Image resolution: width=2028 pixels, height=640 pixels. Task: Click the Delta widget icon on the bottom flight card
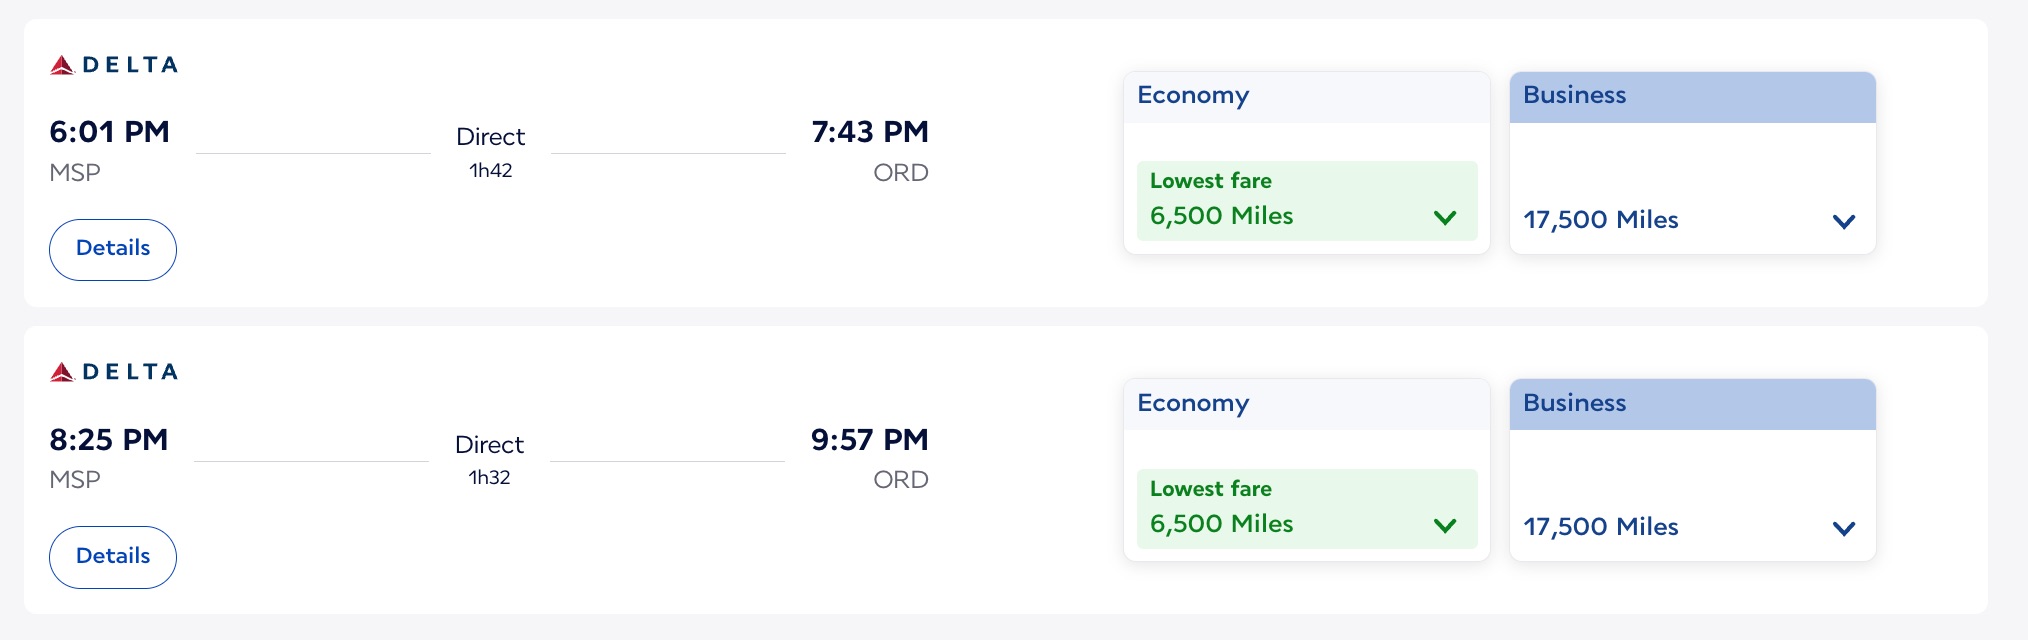point(62,371)
